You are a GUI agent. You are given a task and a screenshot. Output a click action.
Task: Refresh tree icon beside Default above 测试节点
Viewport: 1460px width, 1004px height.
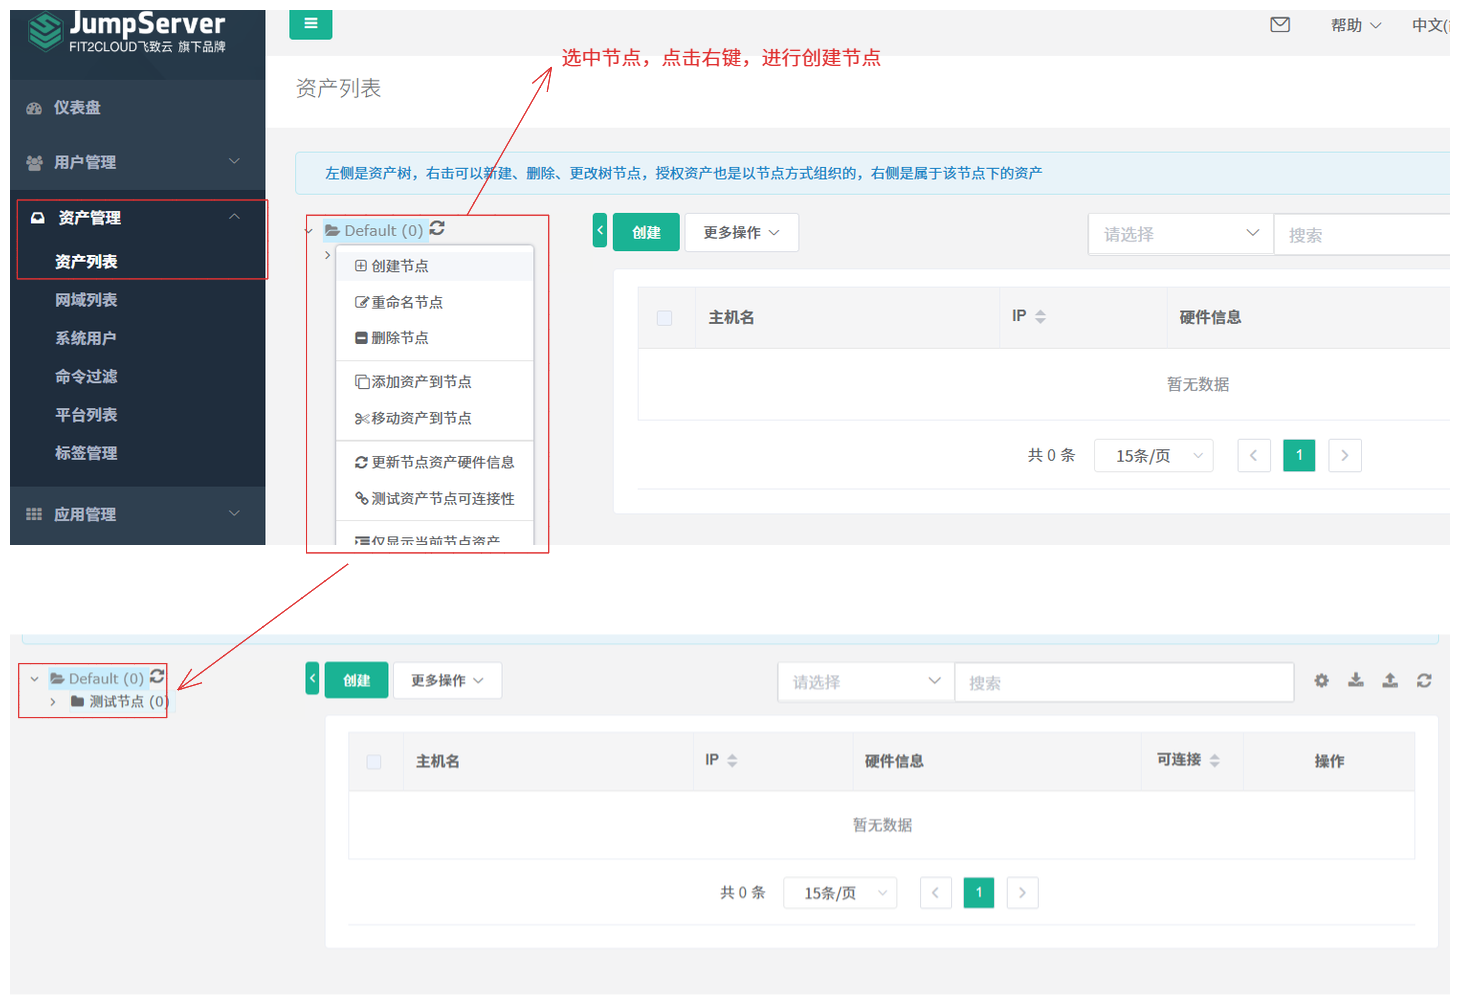[x=157, y=677]
